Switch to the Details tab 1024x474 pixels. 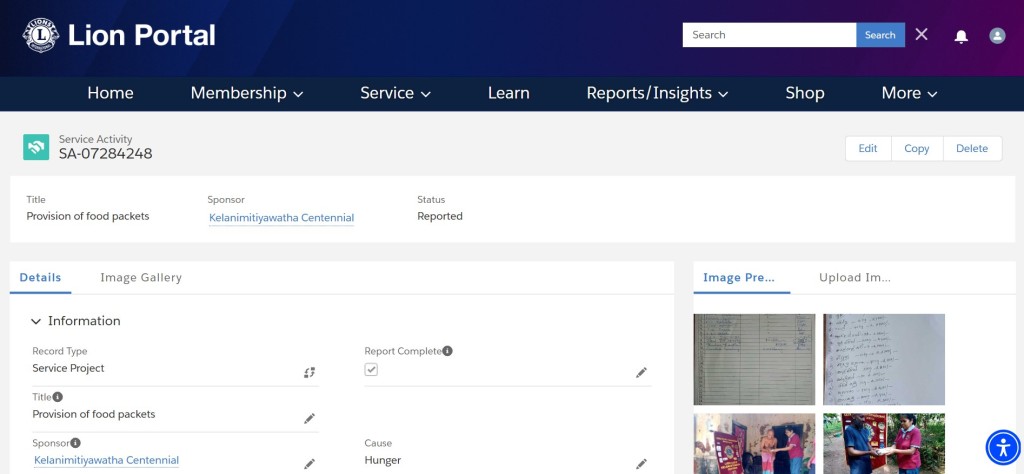[x=40, y=277]
